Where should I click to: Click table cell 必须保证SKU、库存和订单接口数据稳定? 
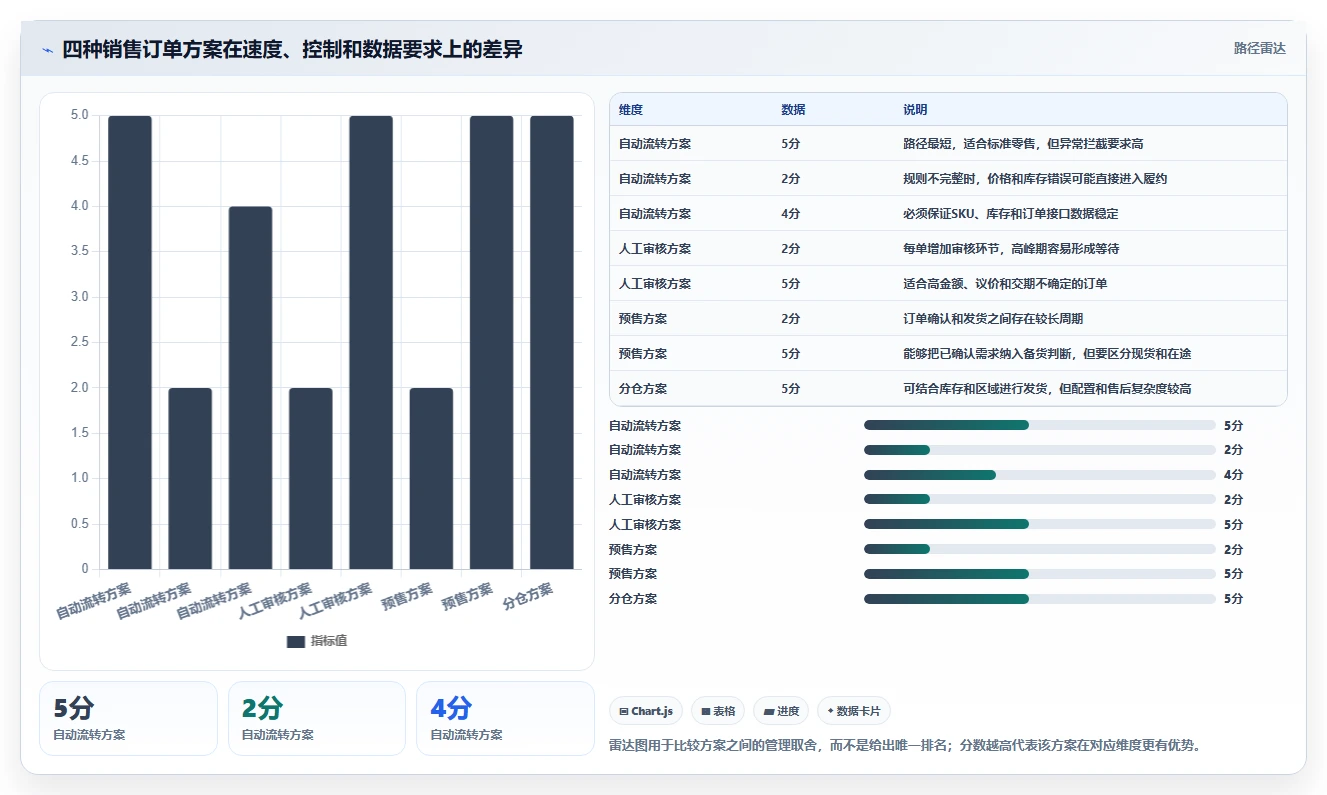1010,214
